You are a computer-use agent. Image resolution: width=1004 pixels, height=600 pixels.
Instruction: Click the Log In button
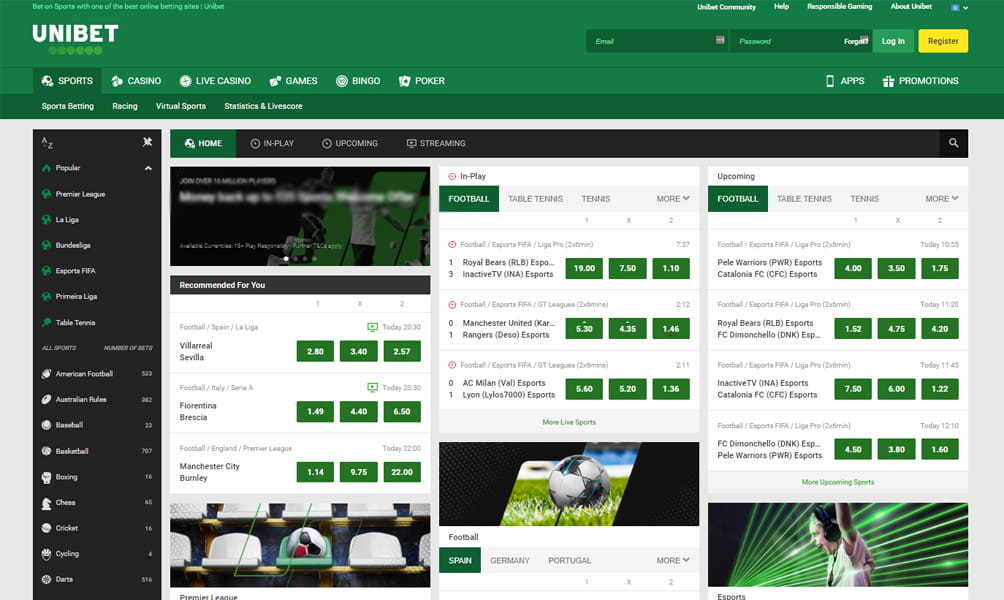point(893,41)
